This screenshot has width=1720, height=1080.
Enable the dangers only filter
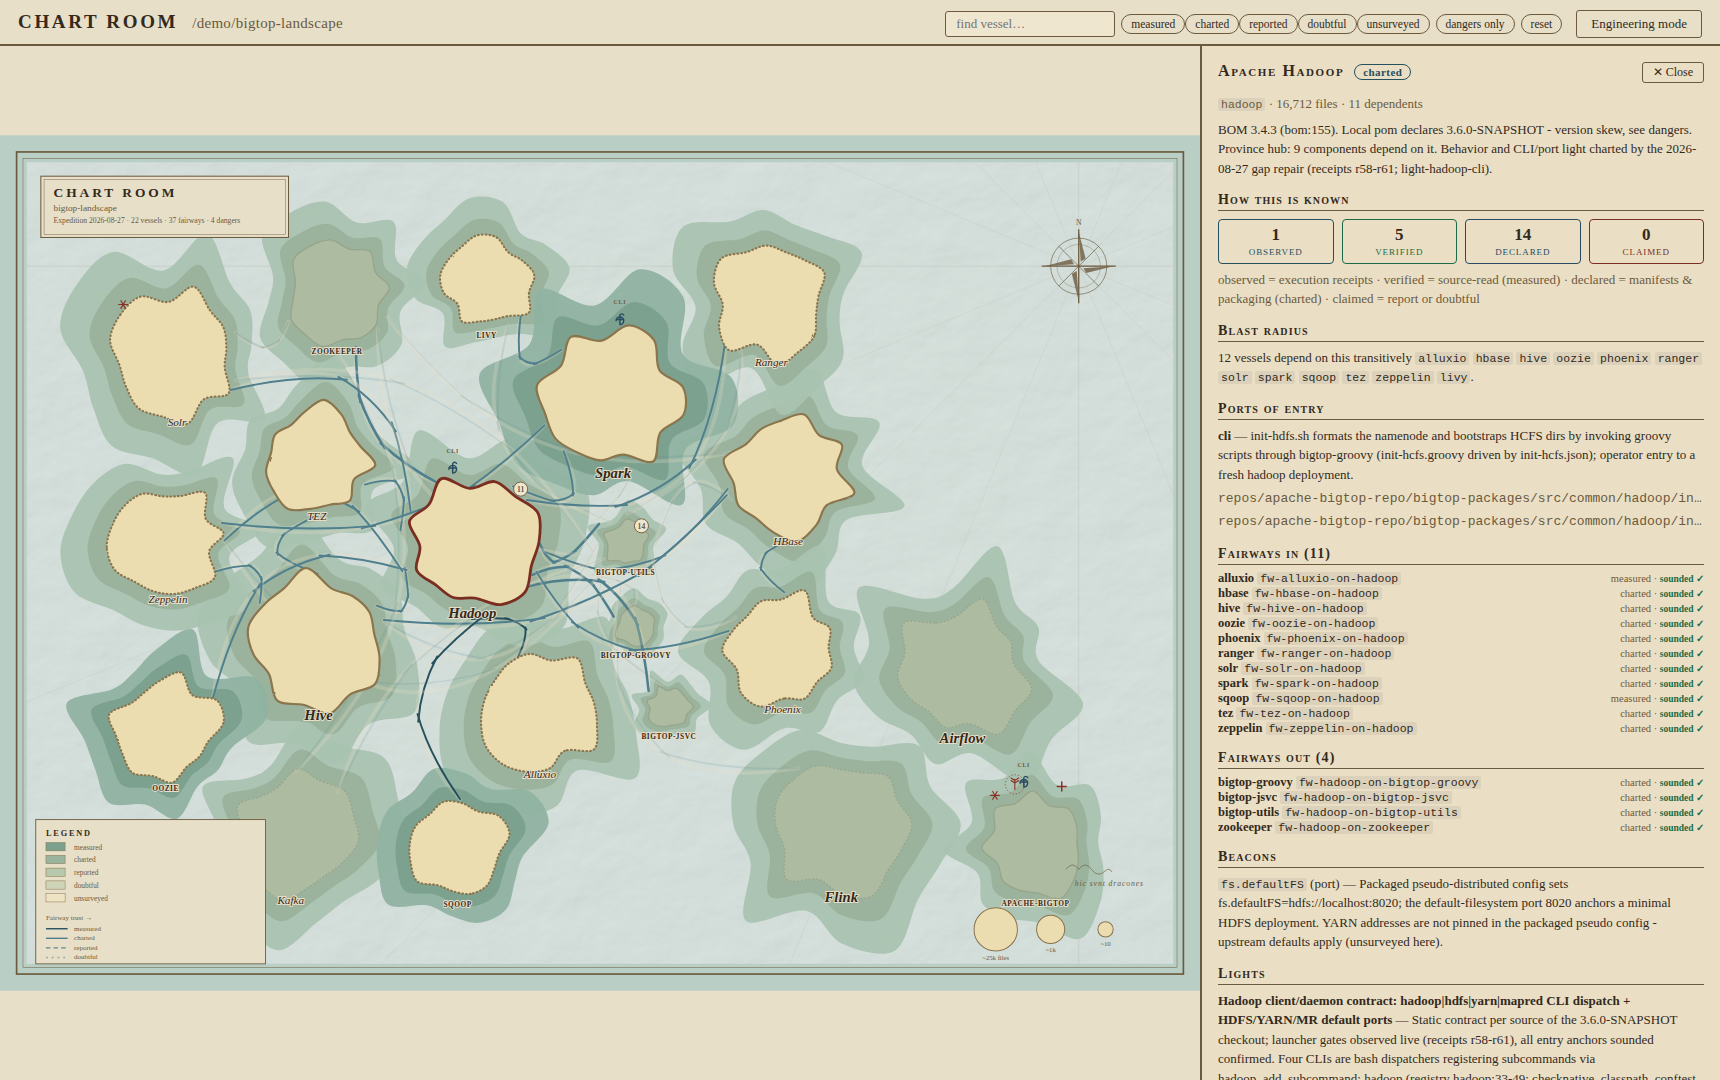tap(1474, 24)
